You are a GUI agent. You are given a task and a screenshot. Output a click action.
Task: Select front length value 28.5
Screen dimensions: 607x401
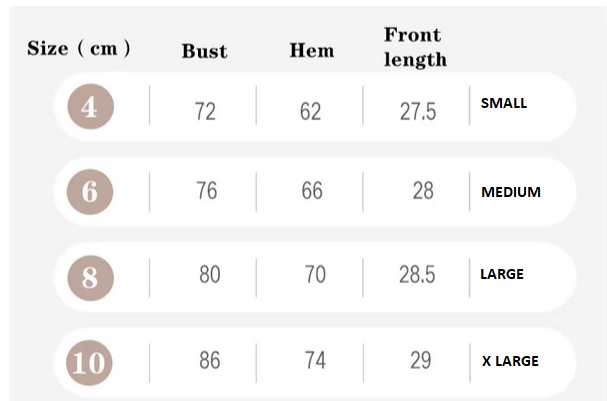[418, 274]
